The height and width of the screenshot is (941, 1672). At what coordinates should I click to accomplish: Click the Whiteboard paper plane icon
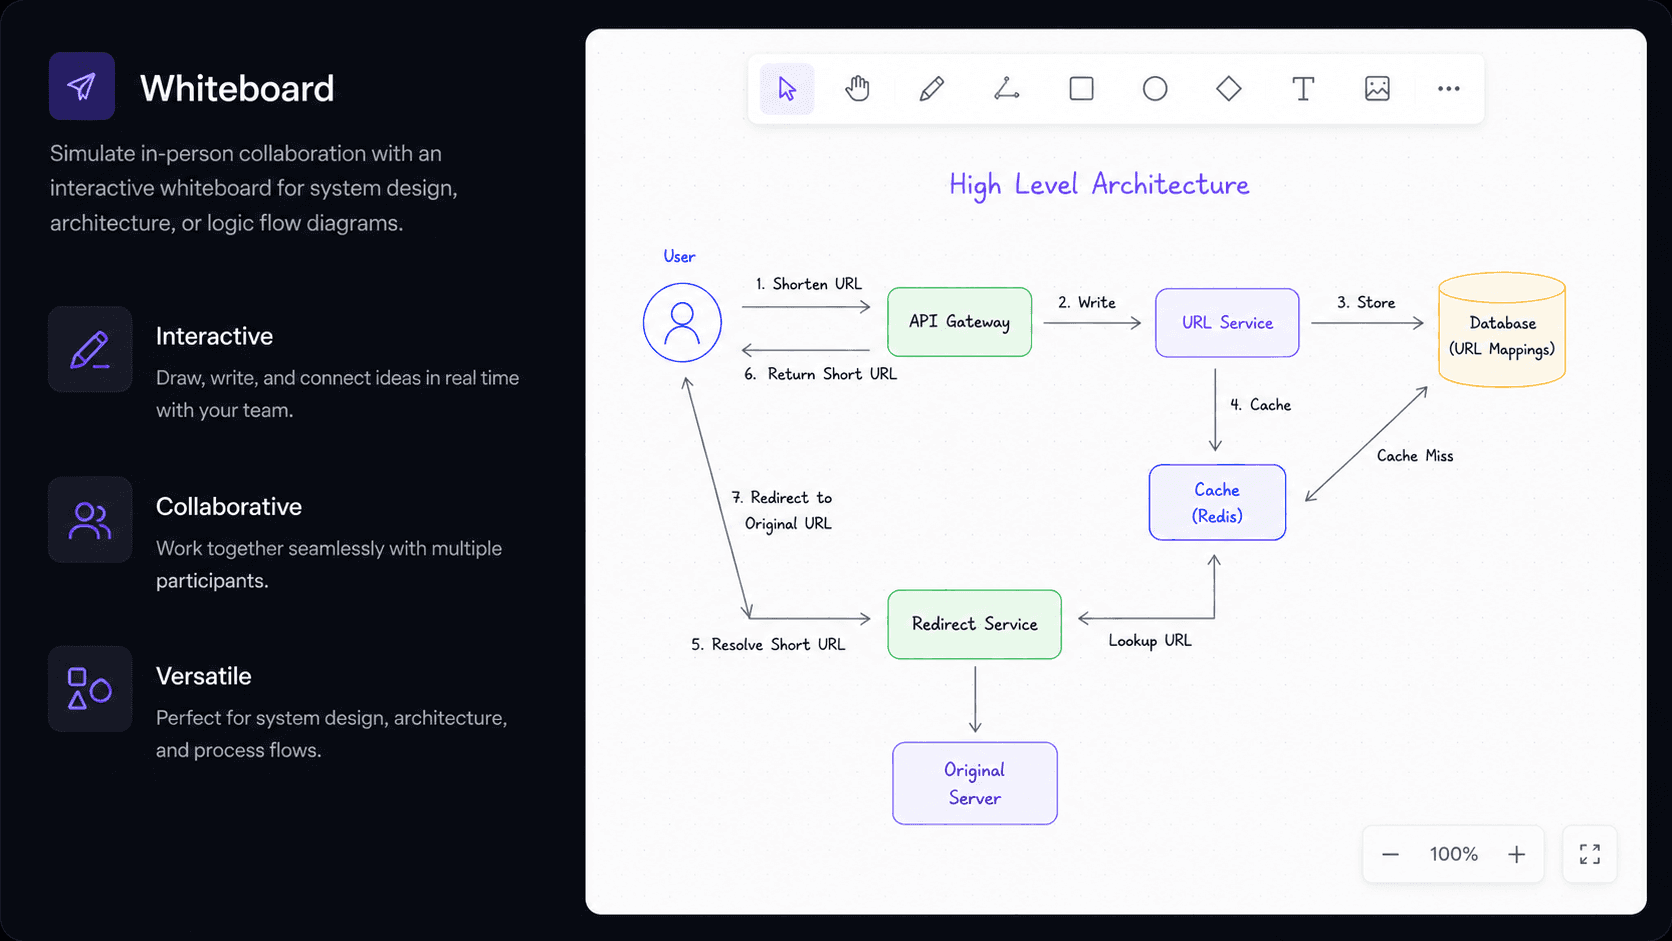(82, 86)
